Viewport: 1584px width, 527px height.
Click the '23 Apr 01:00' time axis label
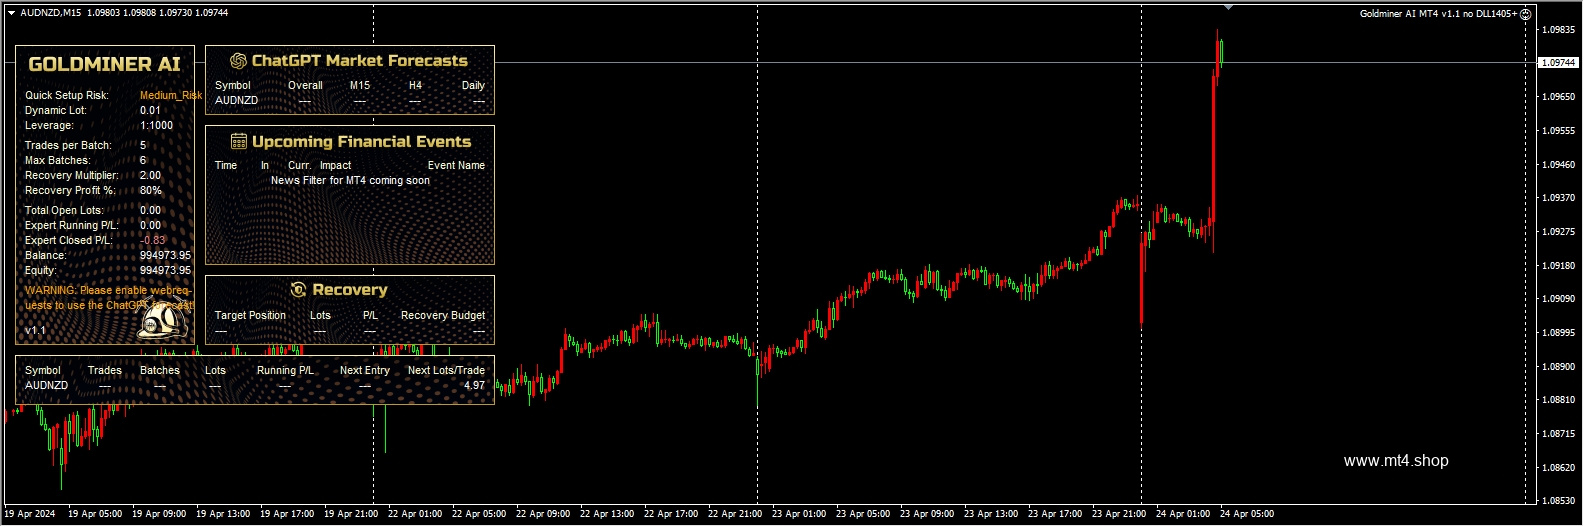799,514
